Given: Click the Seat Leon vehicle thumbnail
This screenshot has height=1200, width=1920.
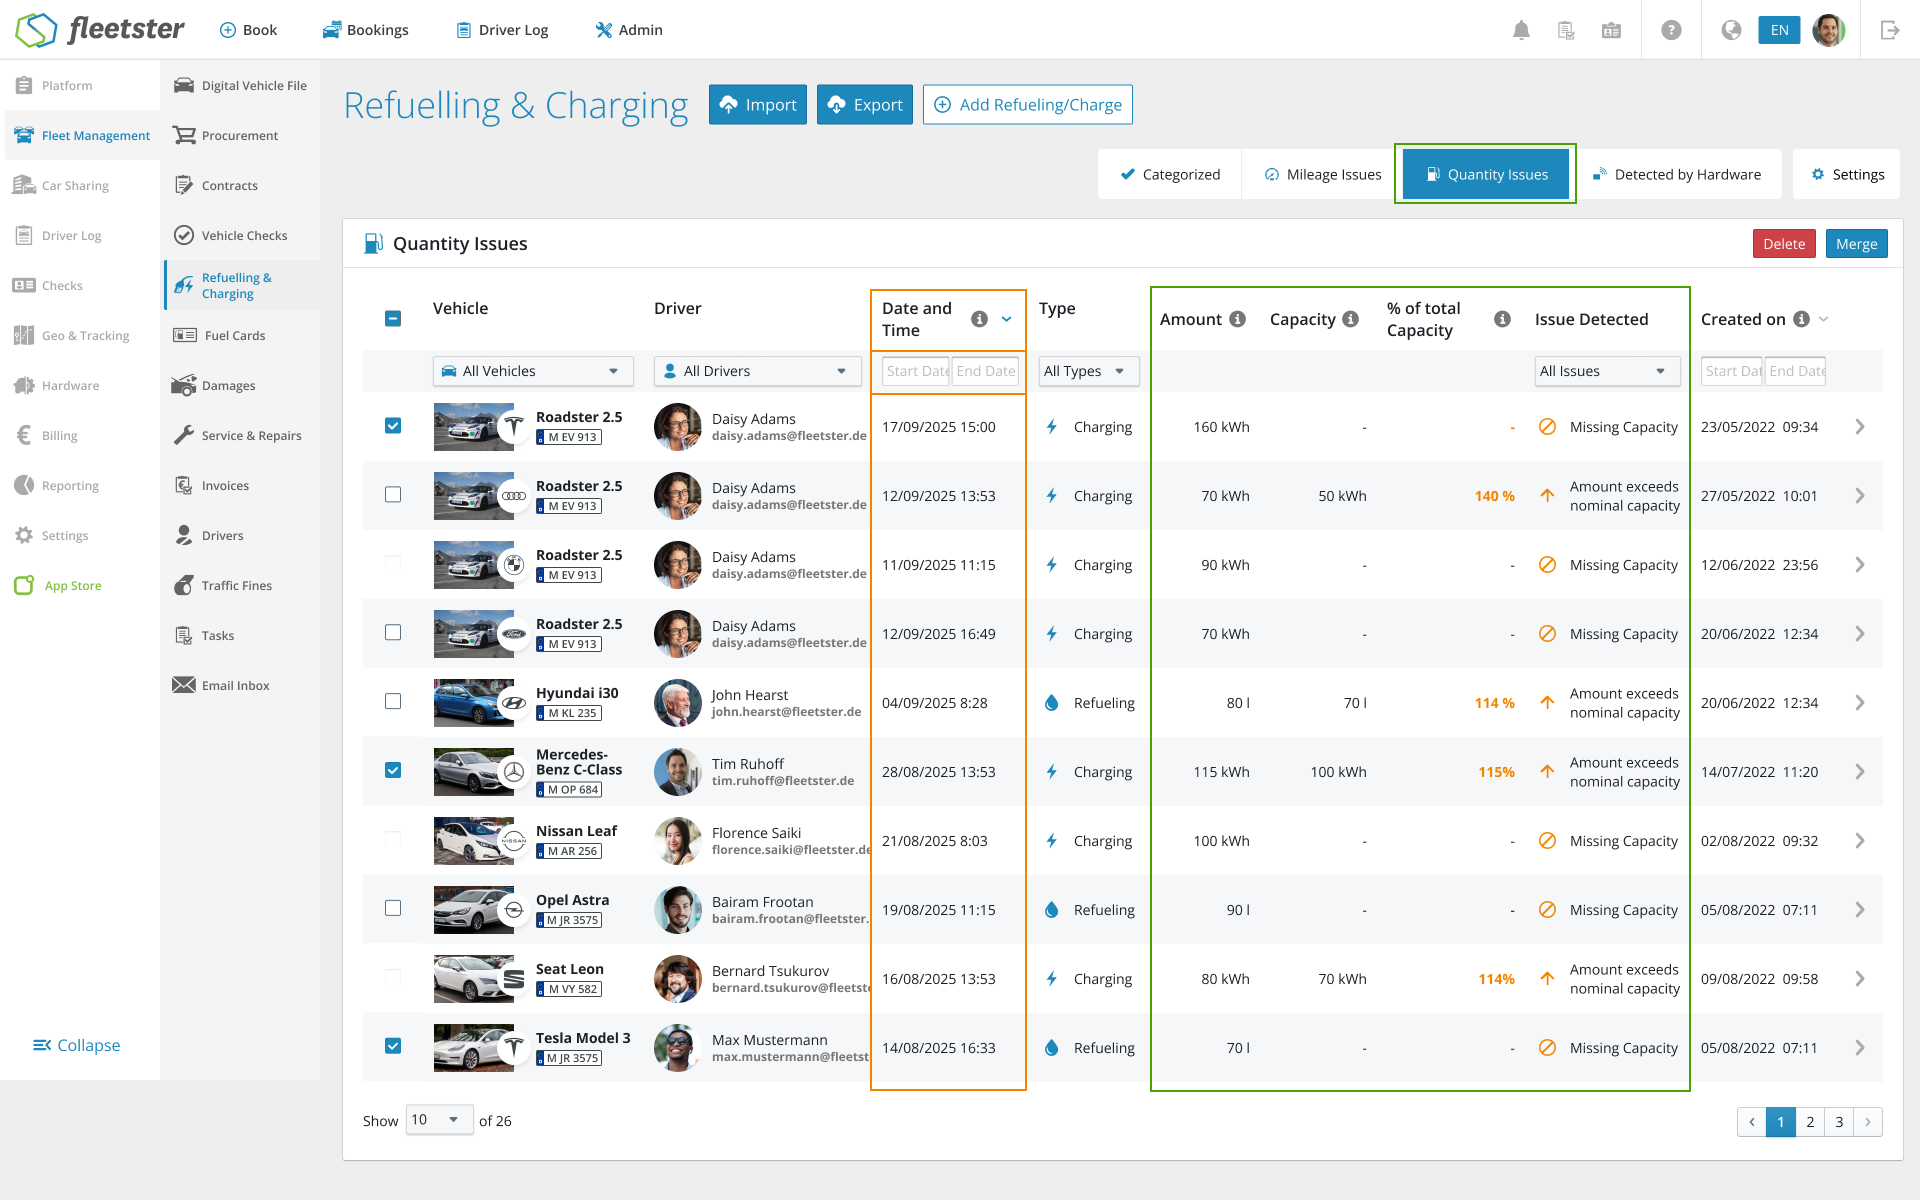Looking at the screenshot, I should 474,979.
